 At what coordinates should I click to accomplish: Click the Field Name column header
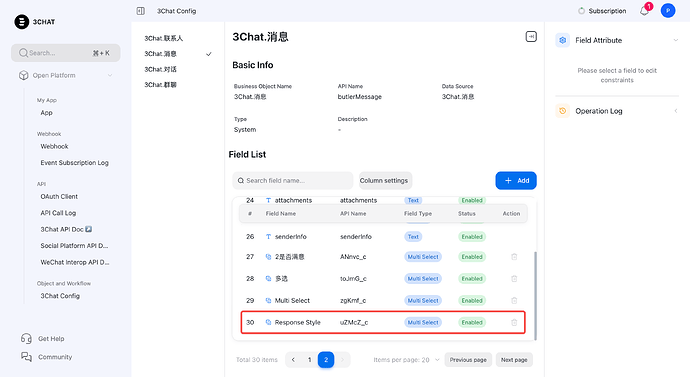[x=281, y=213]
